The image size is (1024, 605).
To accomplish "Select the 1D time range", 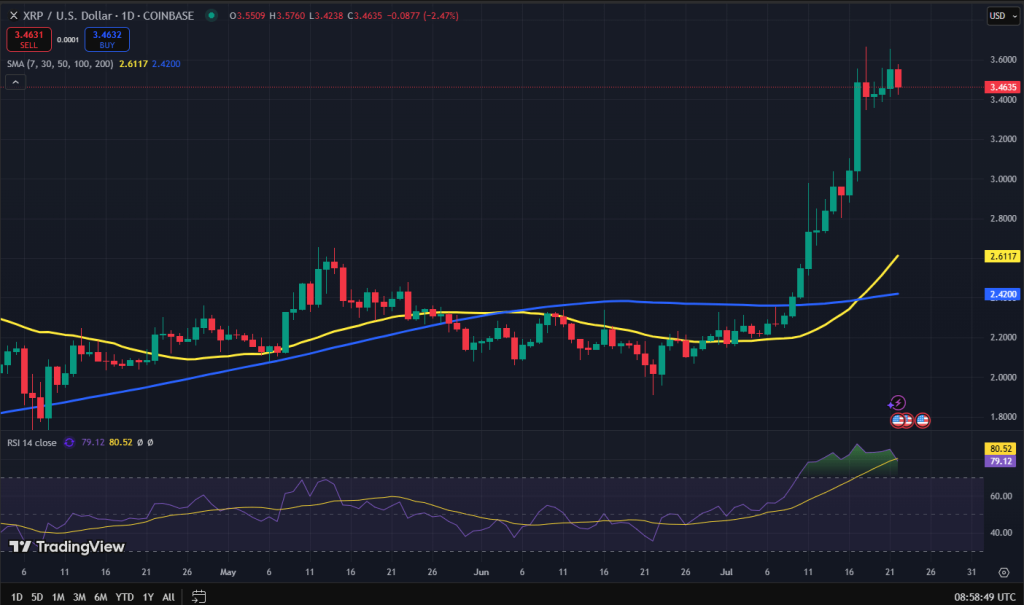I will [16, 597].
